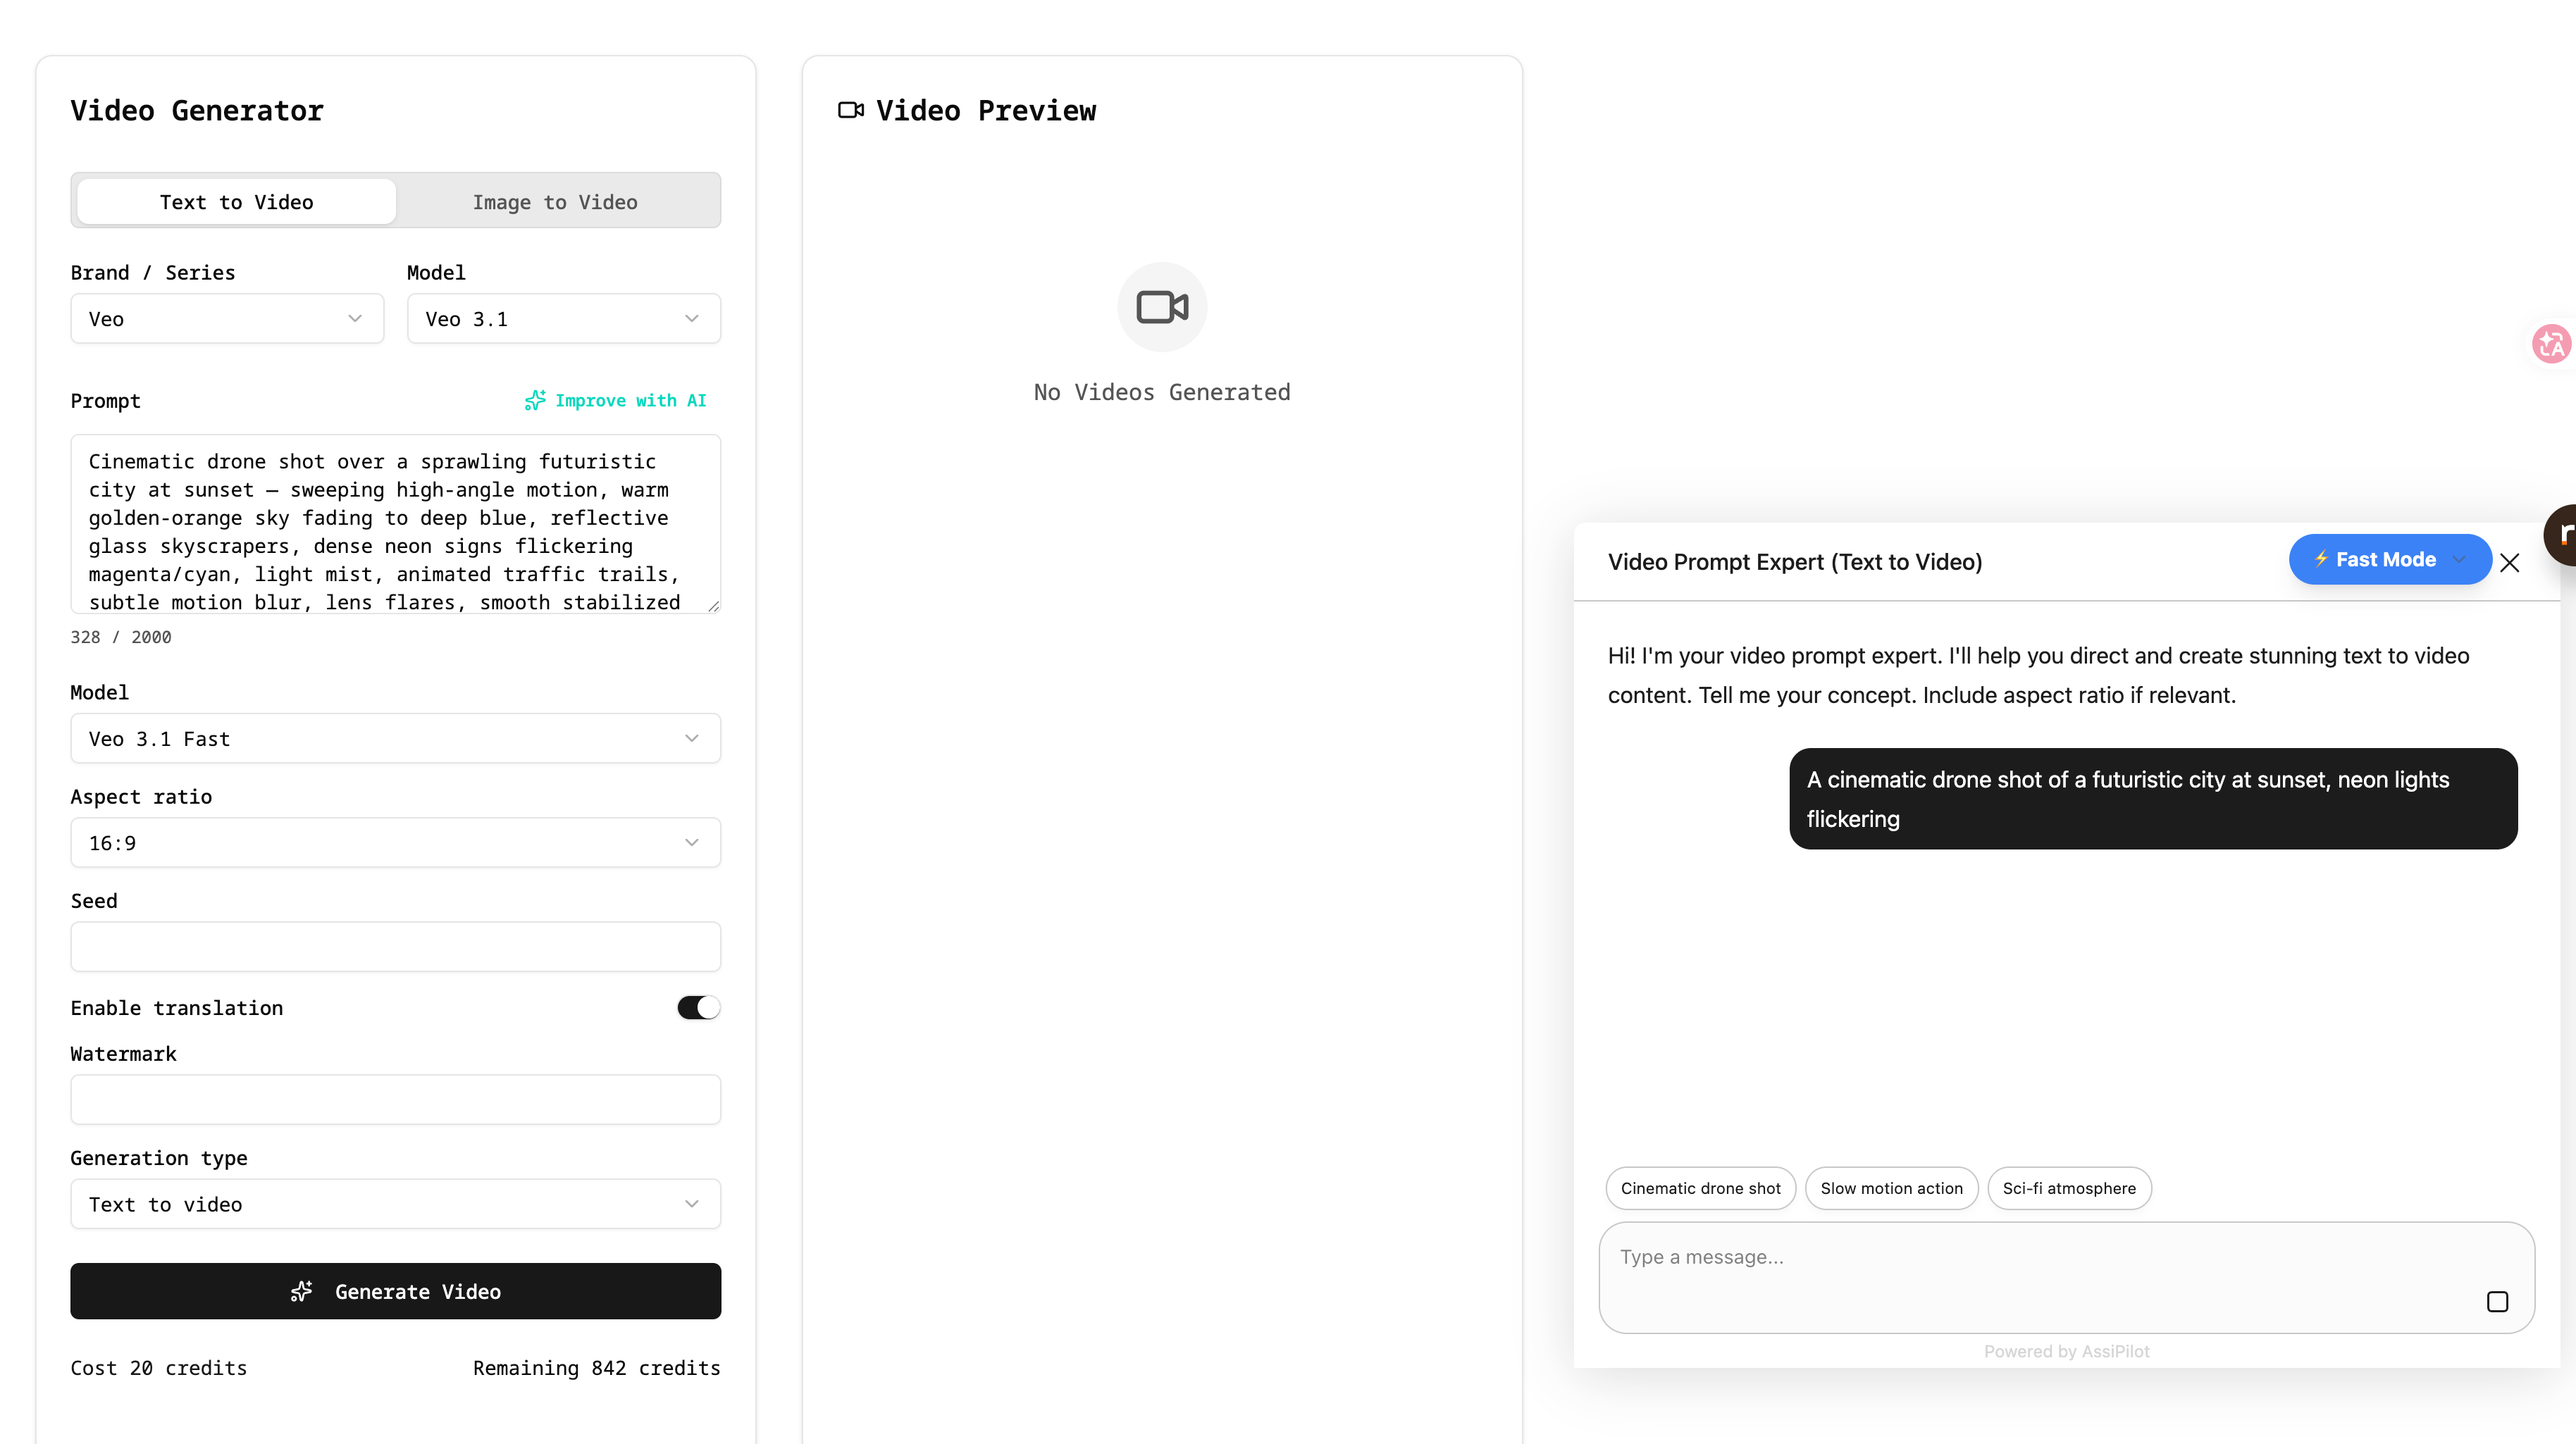Click the stop square icon in the chat input
This screenshot has height=1444, width=2576.
pyautogui.click(x=2498, y=1301)
